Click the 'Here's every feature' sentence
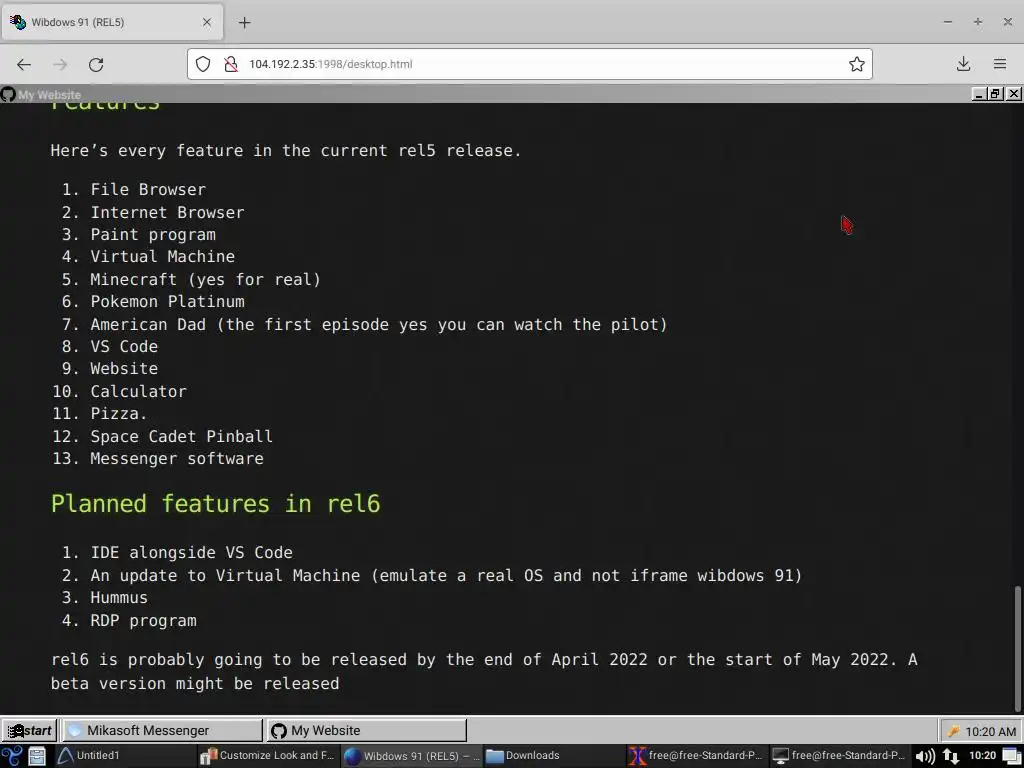Image resolution: width=1024 pixels, height=768 pixels. point(286,151)
